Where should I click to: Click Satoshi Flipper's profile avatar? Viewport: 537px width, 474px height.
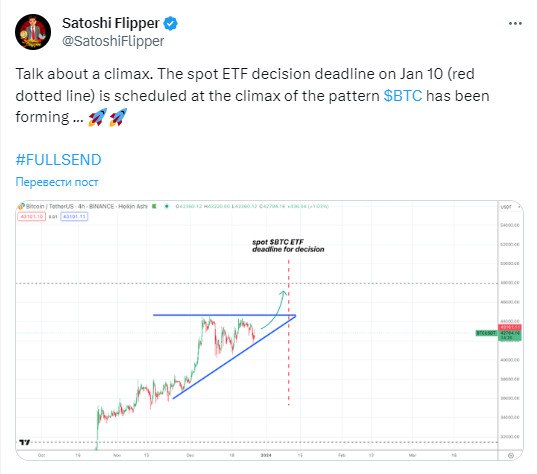click(33, 32)
